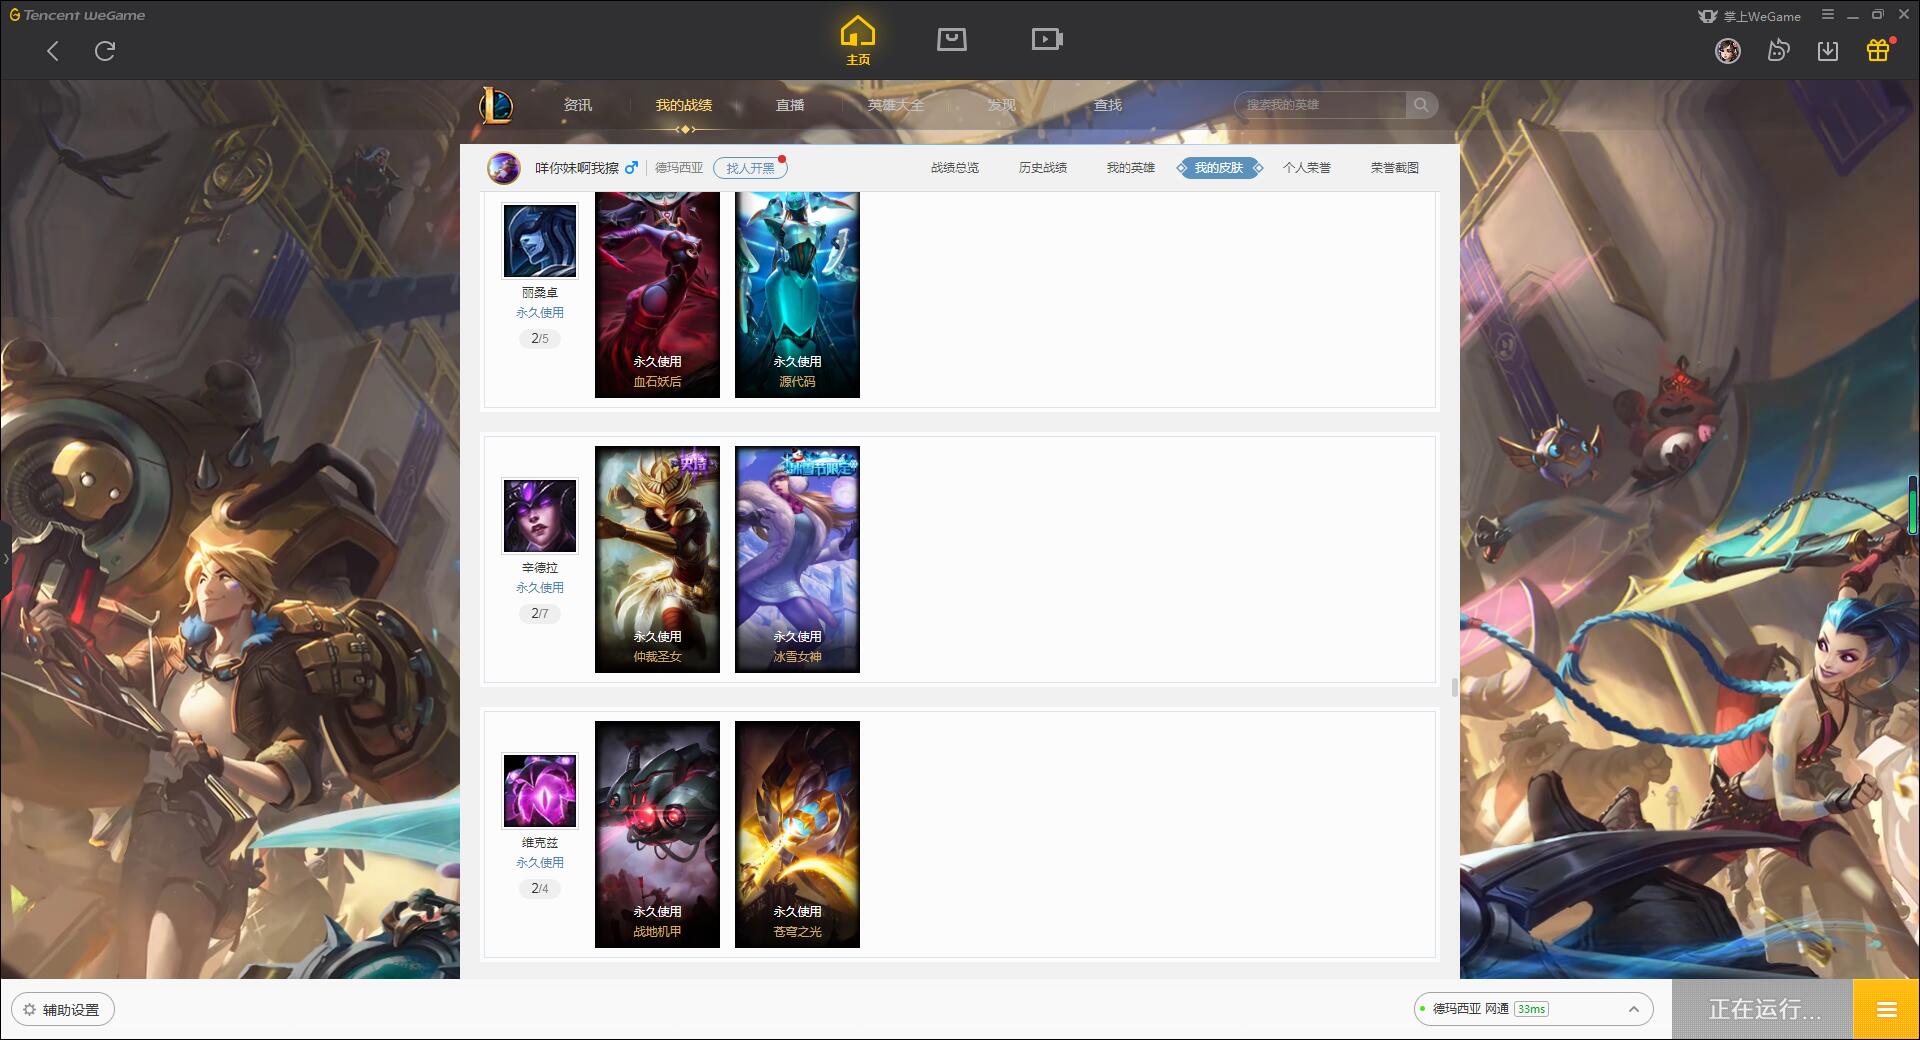Click the 2/4 skin count badge
The image size is (1920, 1040).
pos(540,889)
